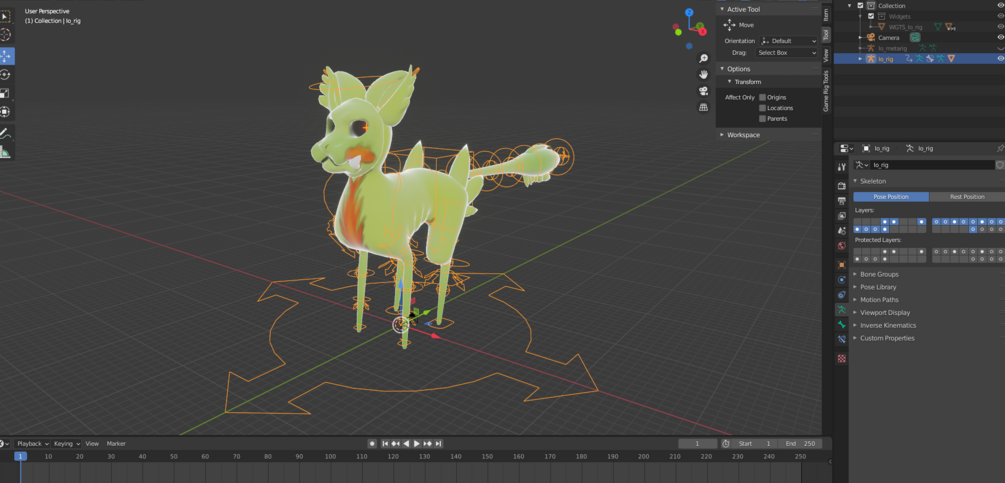Click the fake user shield icon beside lo_rig
The height and width of the screenshot is (483, 1005).
tap(1000, 165)
